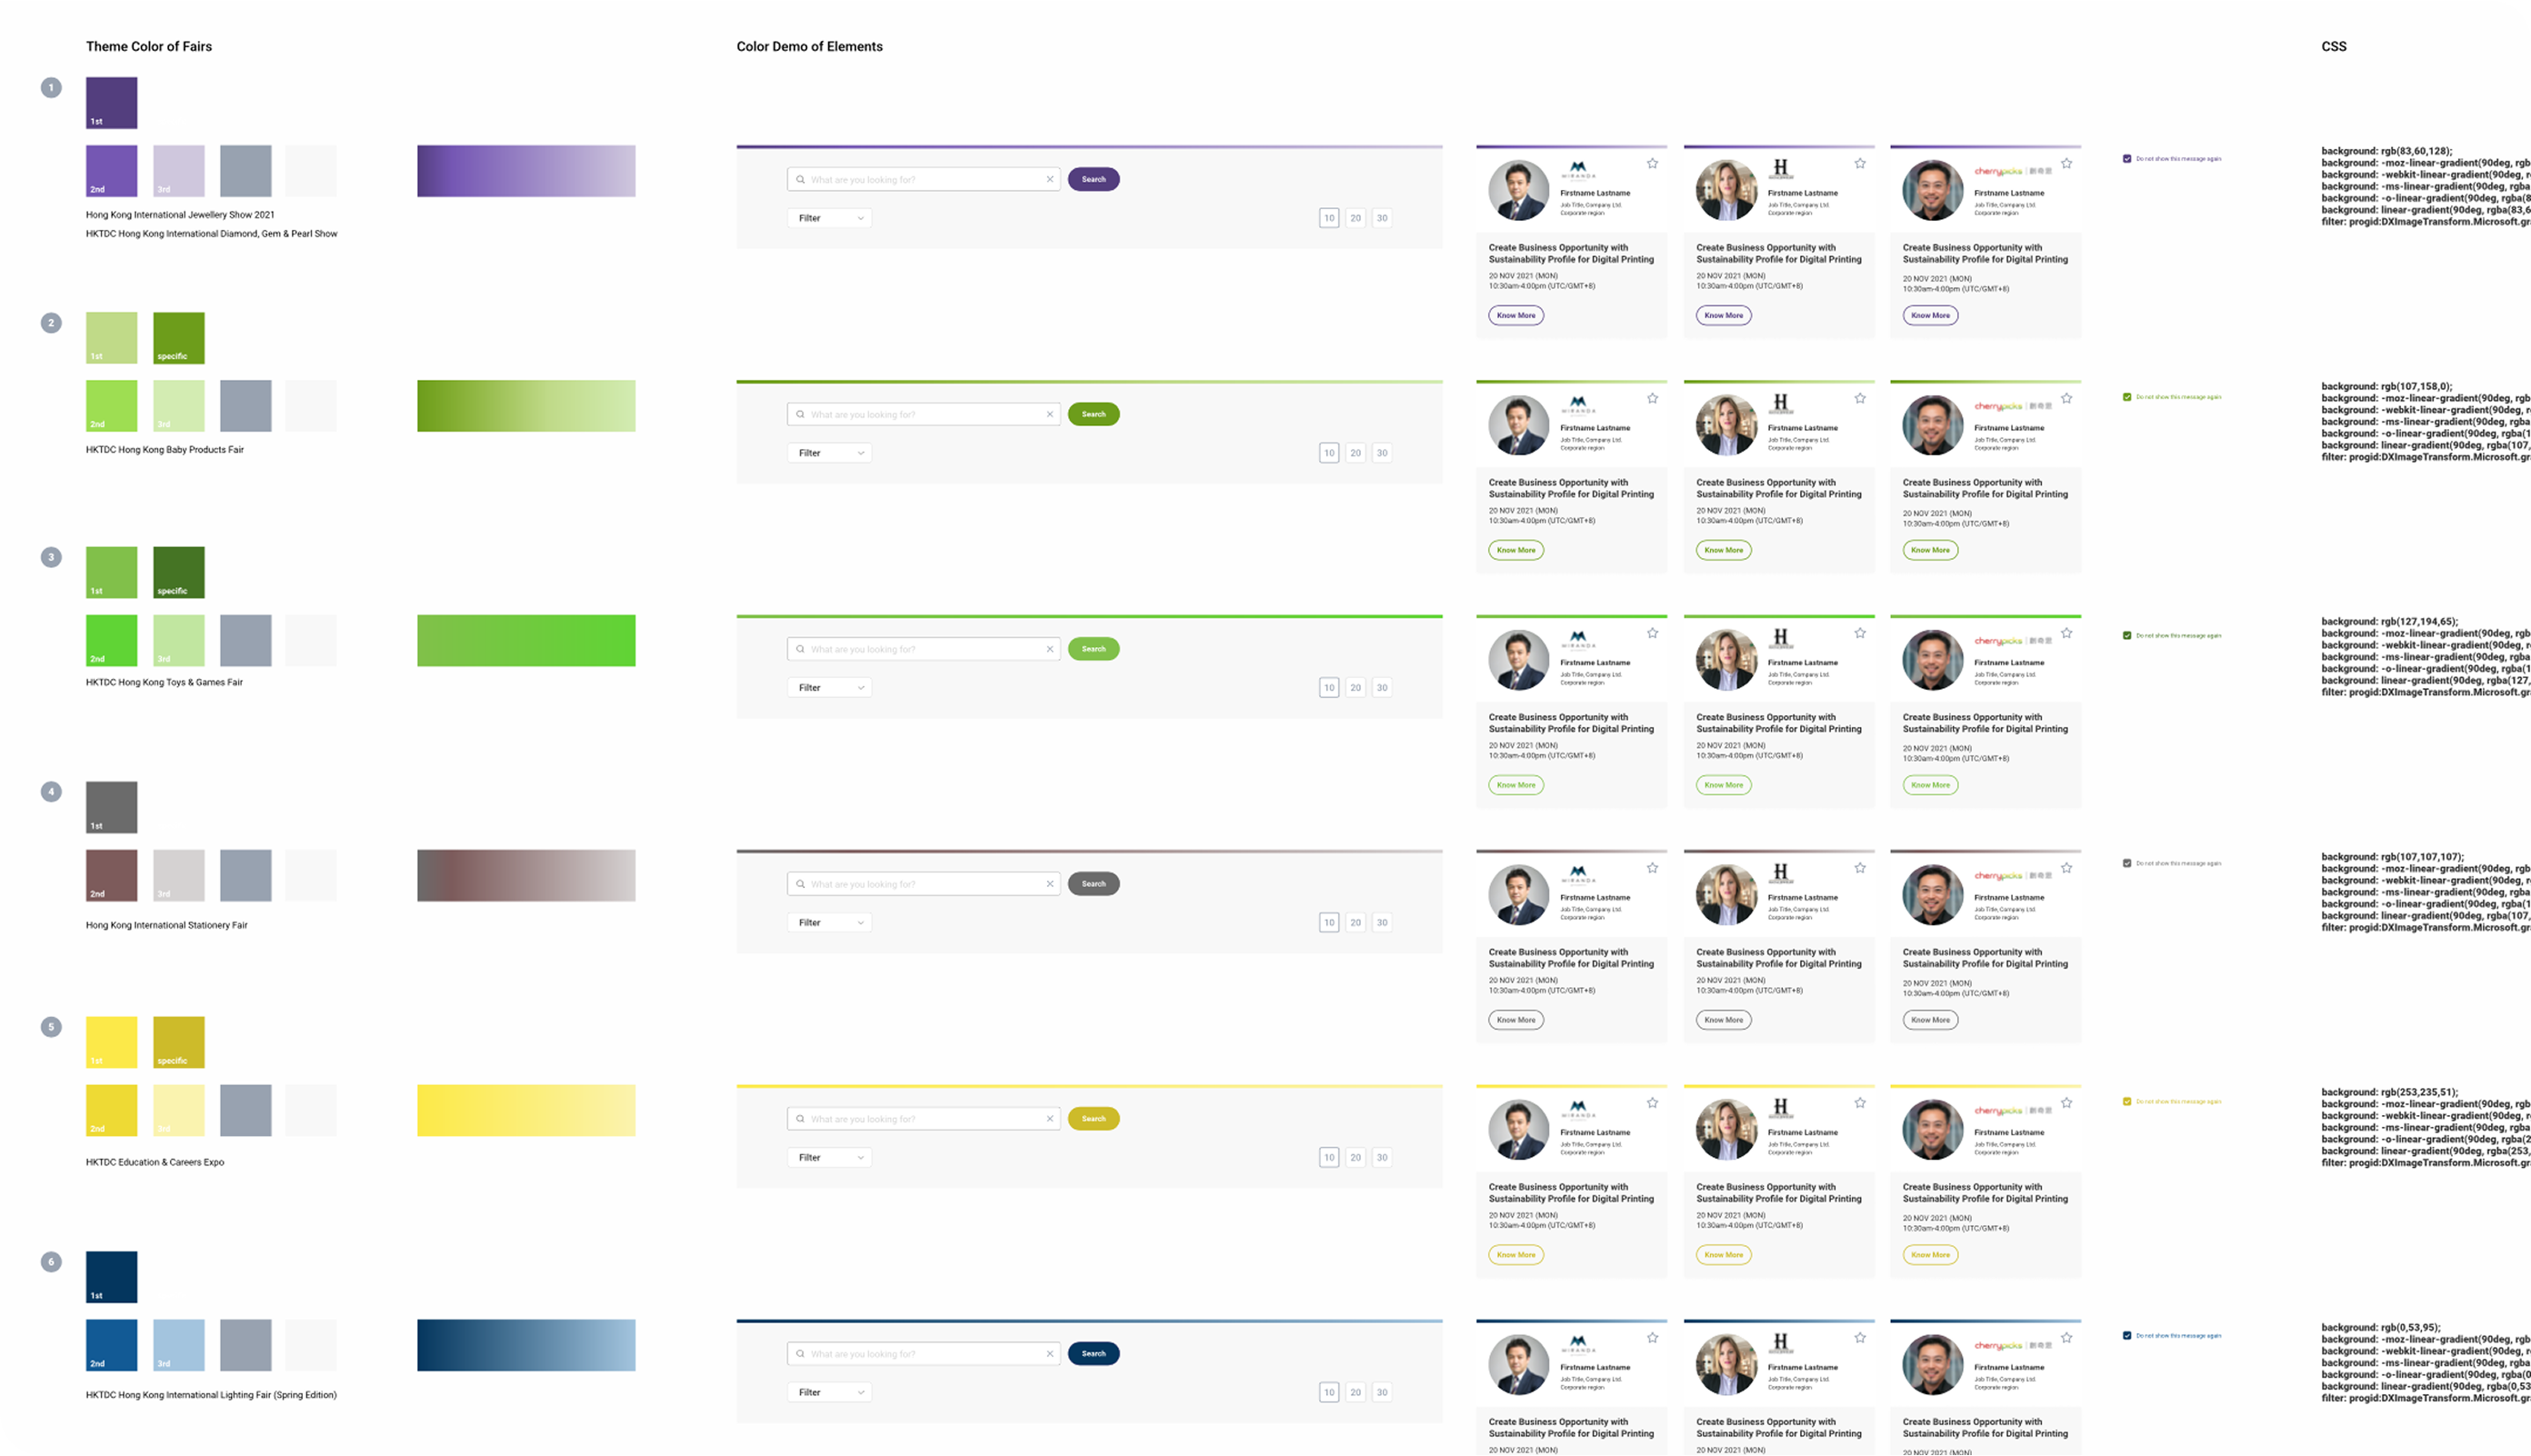Expand the Filter dropdown in the grey Stationery Fair row
2531x1456 pixels.
point(829,923)
